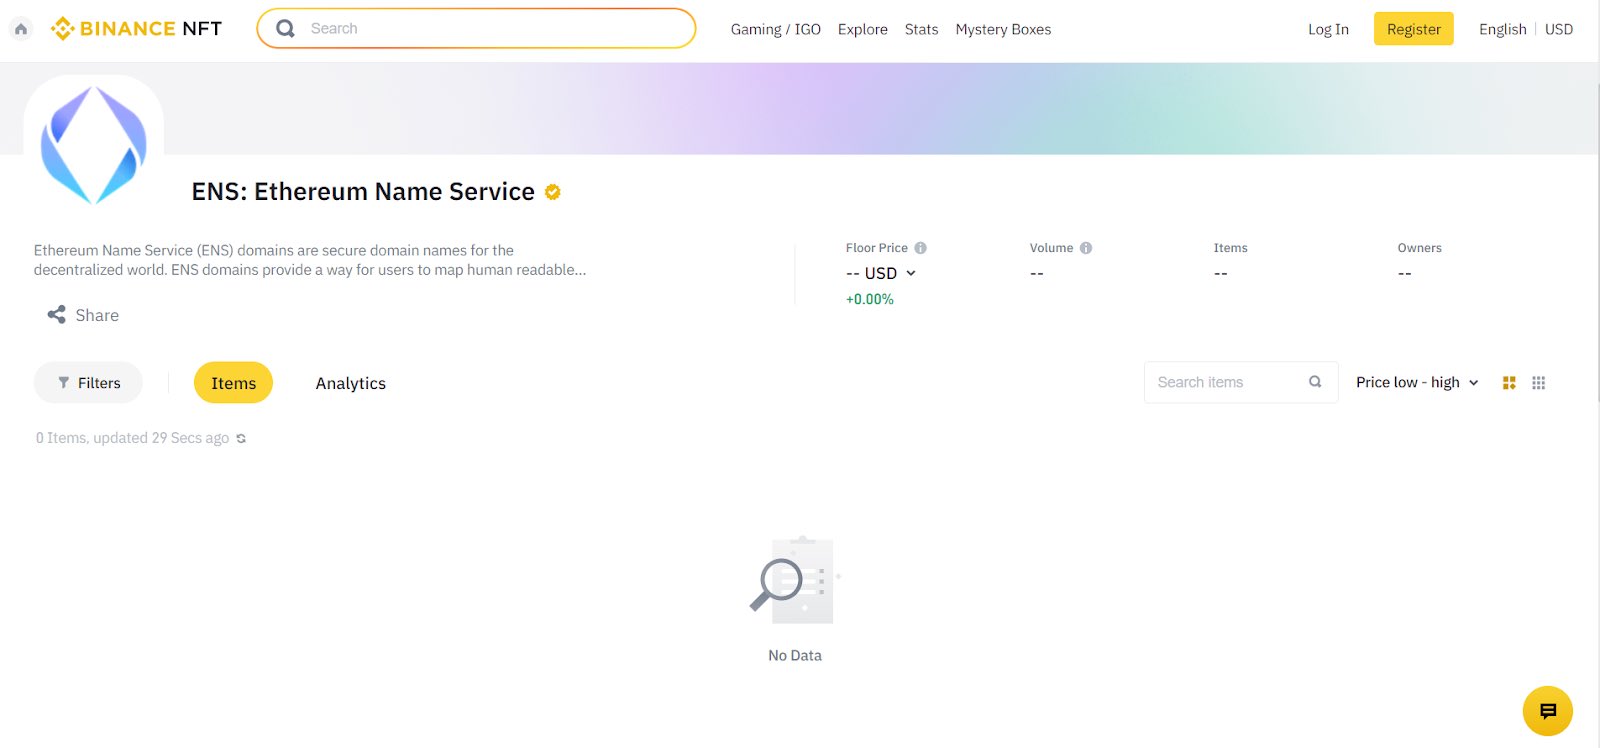Image resolution: width=1600 pixels, height=748 pixels.
Task: Open the ENS collection avatar image
Action: click(94, 145)
